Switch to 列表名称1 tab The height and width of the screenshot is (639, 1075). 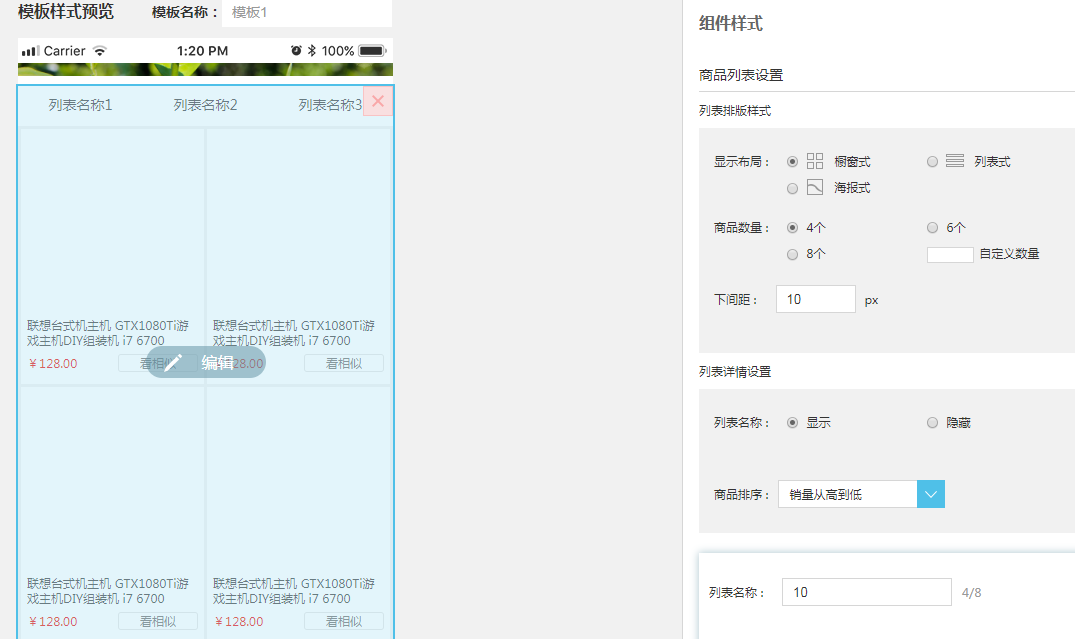click(80, 105)
